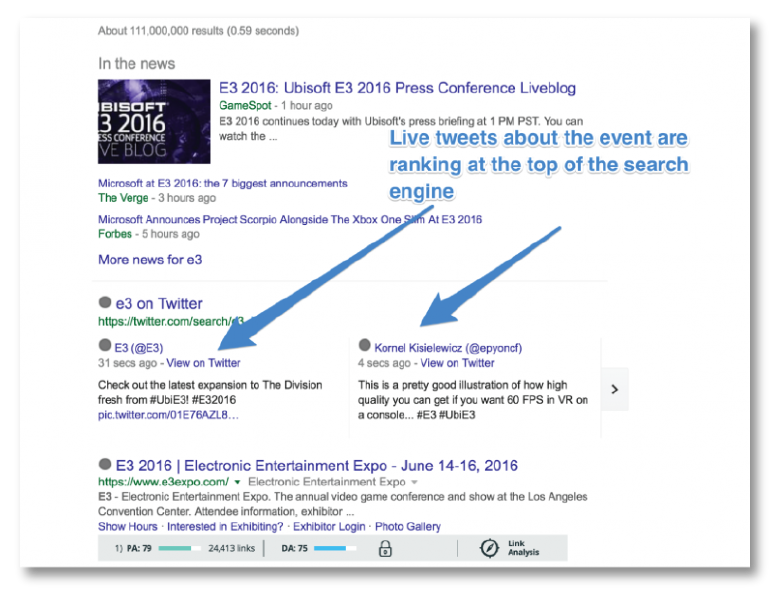Click the Forbes source name
This screenshot has height=596, width=770.
115,234
